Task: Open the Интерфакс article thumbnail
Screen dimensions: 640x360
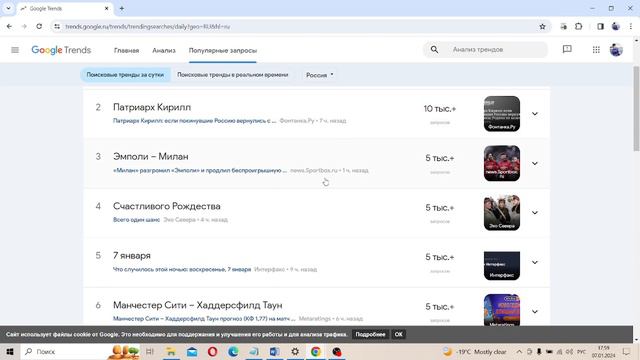Action: (x=502, y=266)
